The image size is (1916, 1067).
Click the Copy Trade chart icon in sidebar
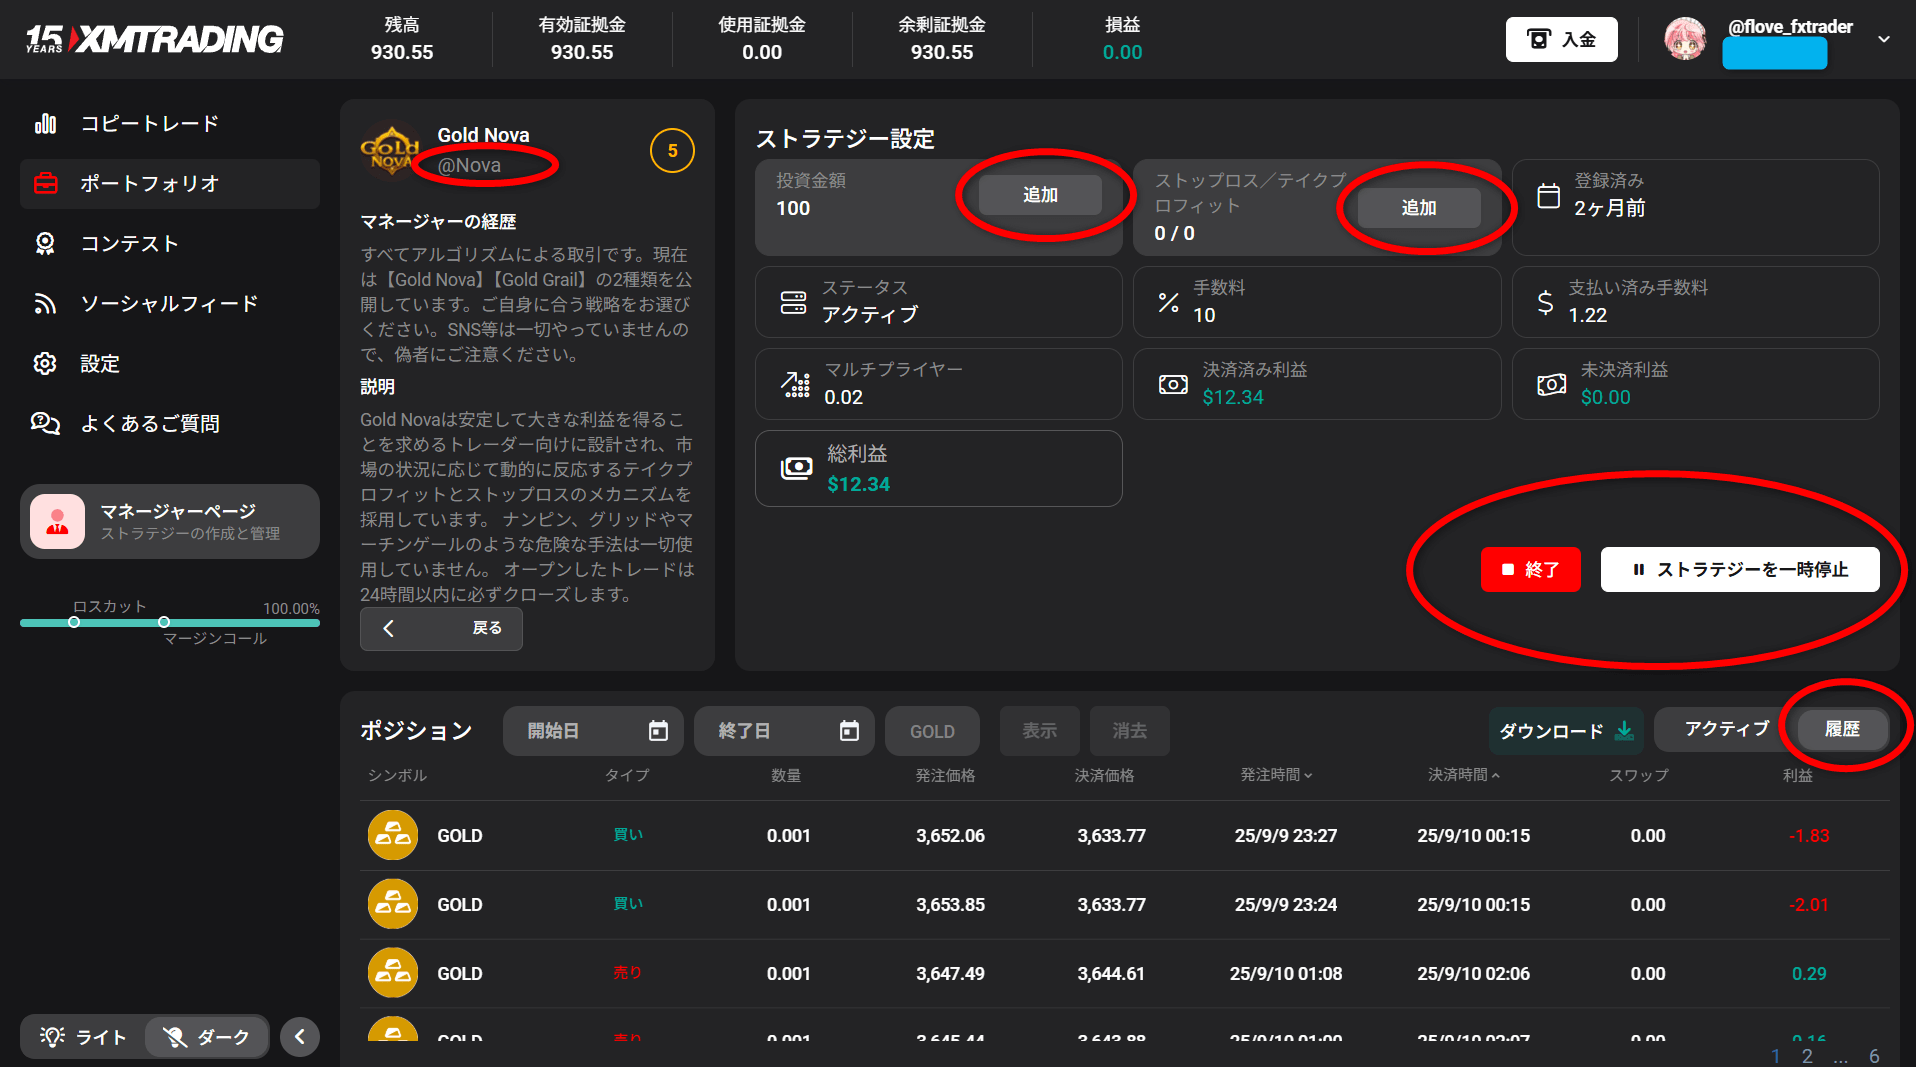tap(45, 124)
